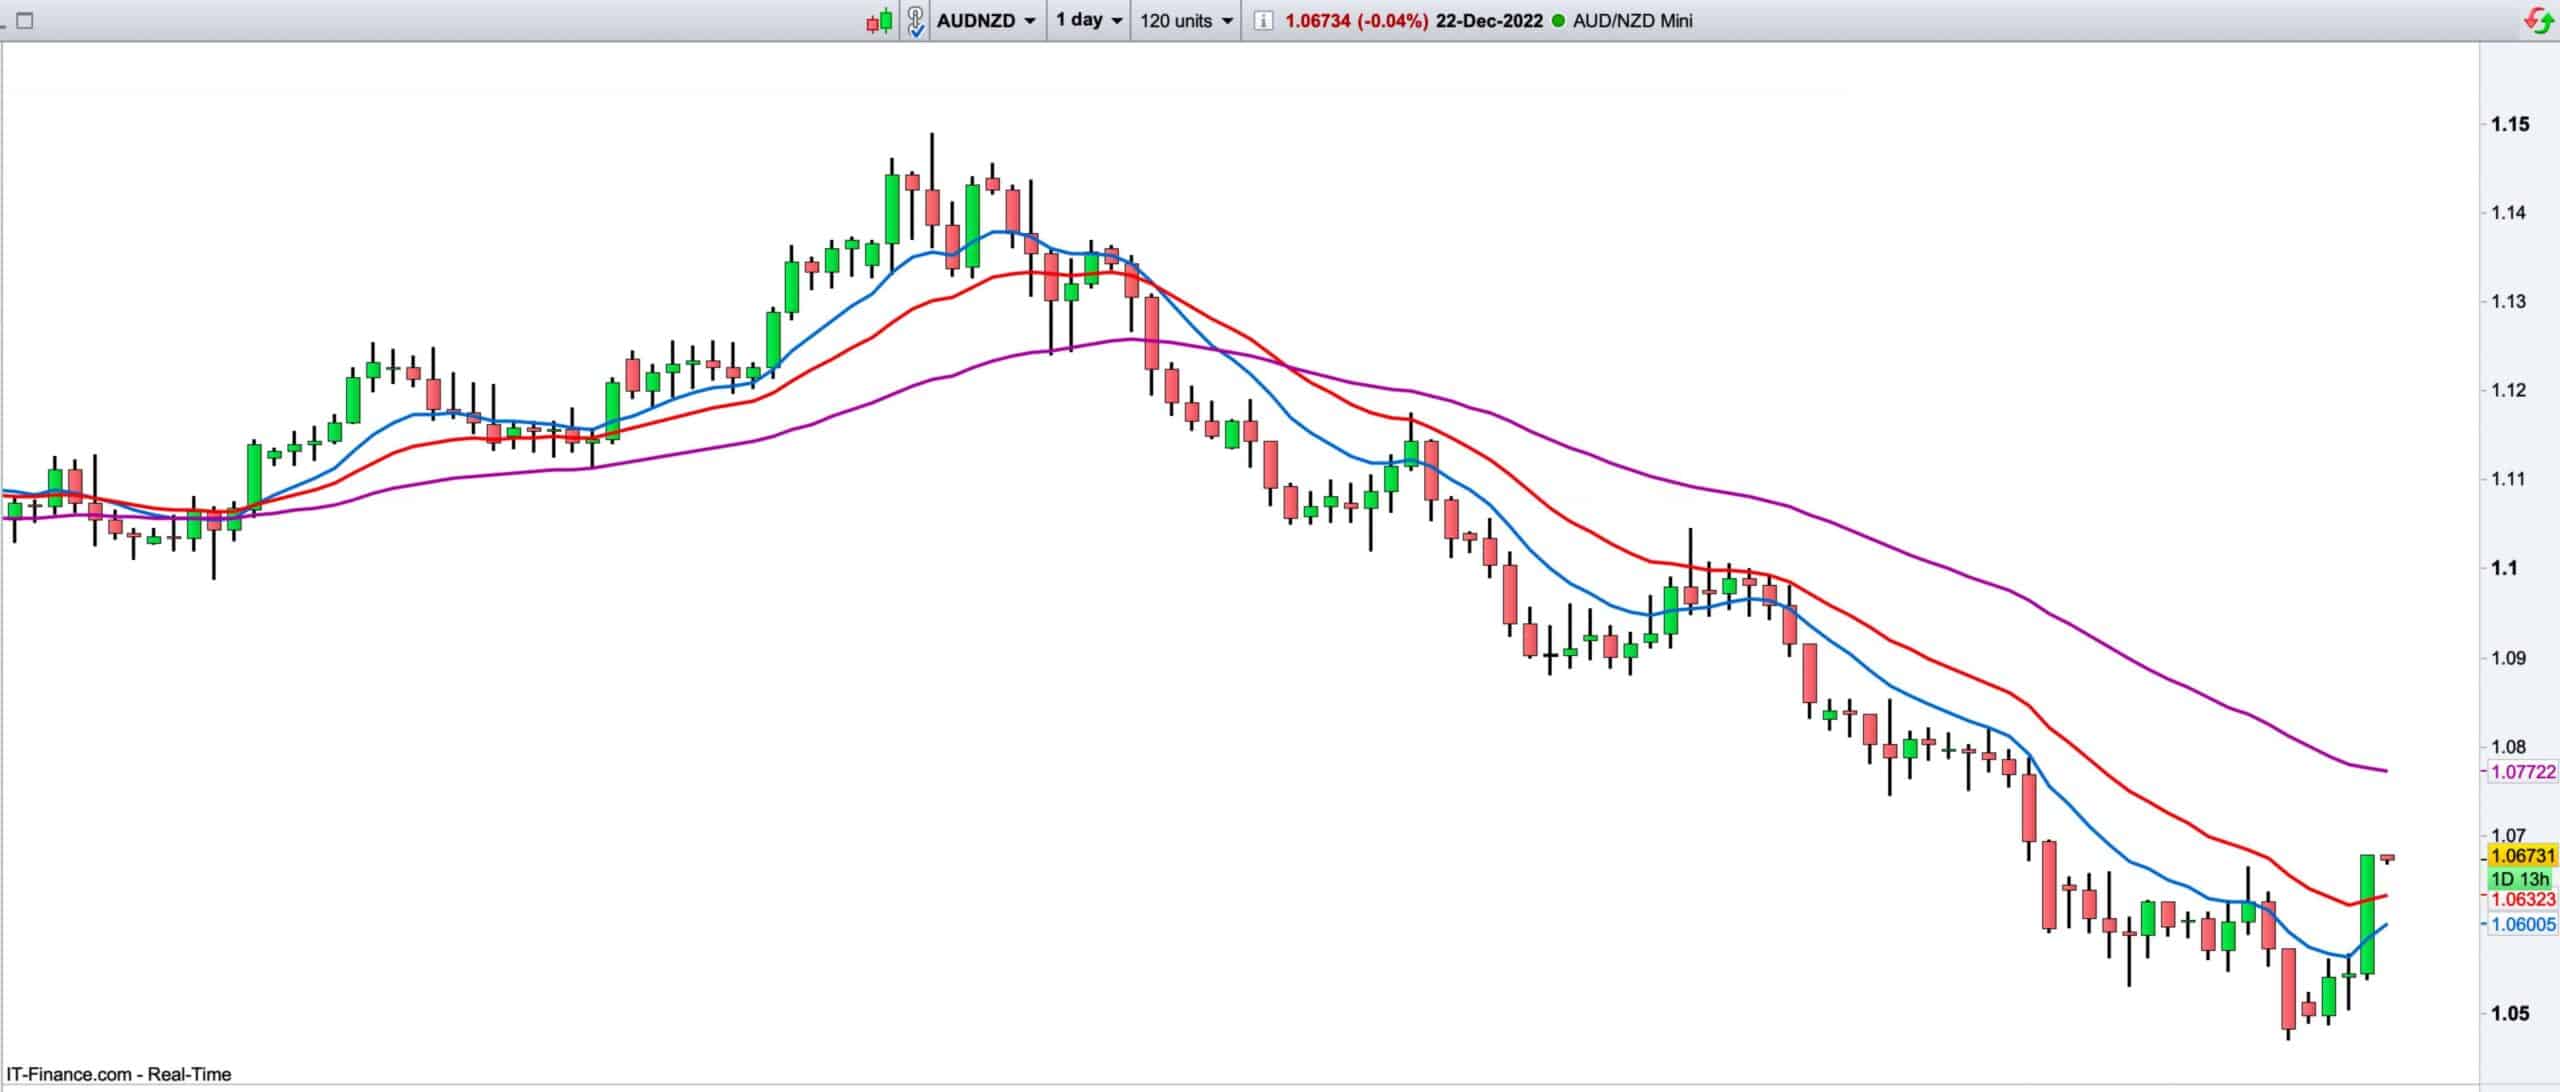Screen dimensions: 2560x1092
Task: Click the green 1D 13h countdown label
Action: click(x=2520, y=879)
